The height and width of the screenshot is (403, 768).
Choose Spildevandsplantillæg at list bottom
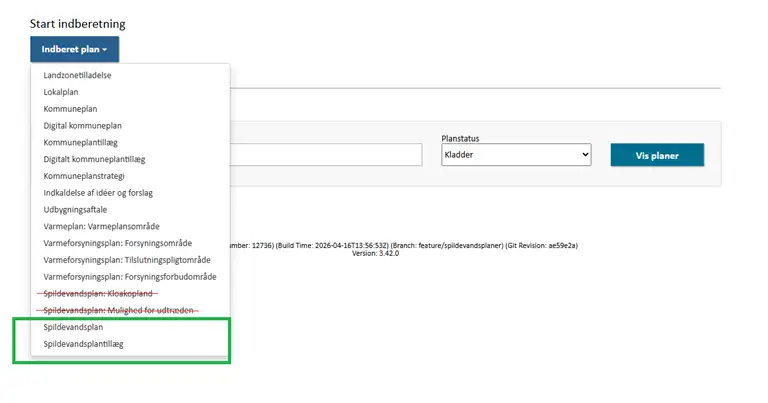(x=83, y=344)
